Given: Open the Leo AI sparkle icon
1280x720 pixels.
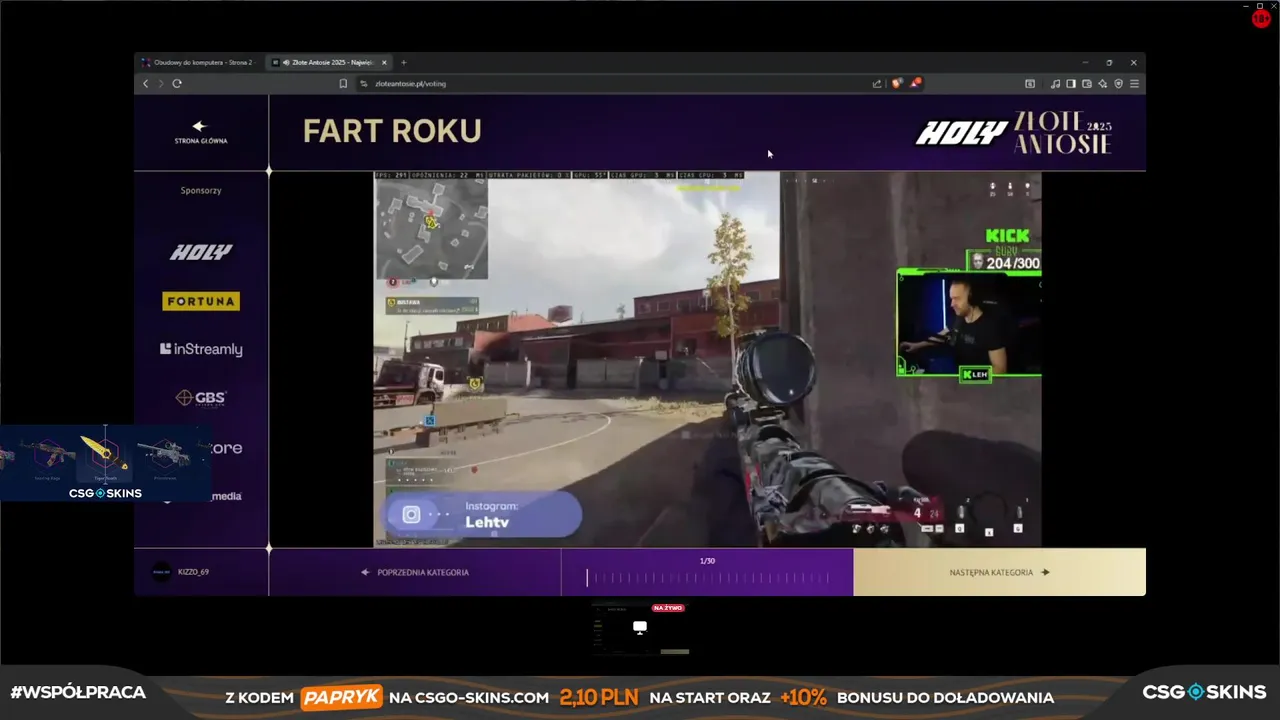Looking at the screenshot, I should (x=1102, y=84).
